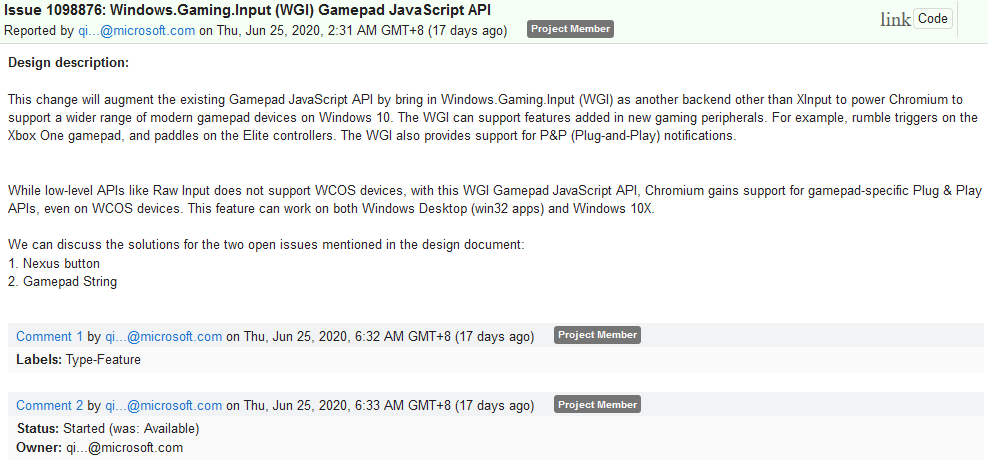Click 'Status: Started (was: Available)' text

(108, 429)
